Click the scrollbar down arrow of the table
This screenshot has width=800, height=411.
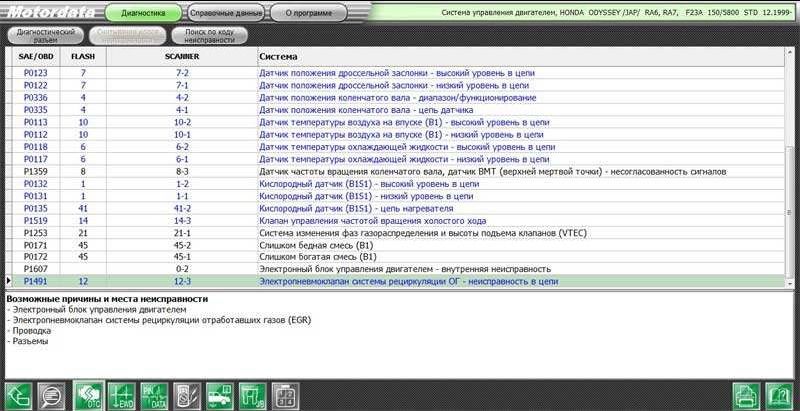(x=790, y=283)
